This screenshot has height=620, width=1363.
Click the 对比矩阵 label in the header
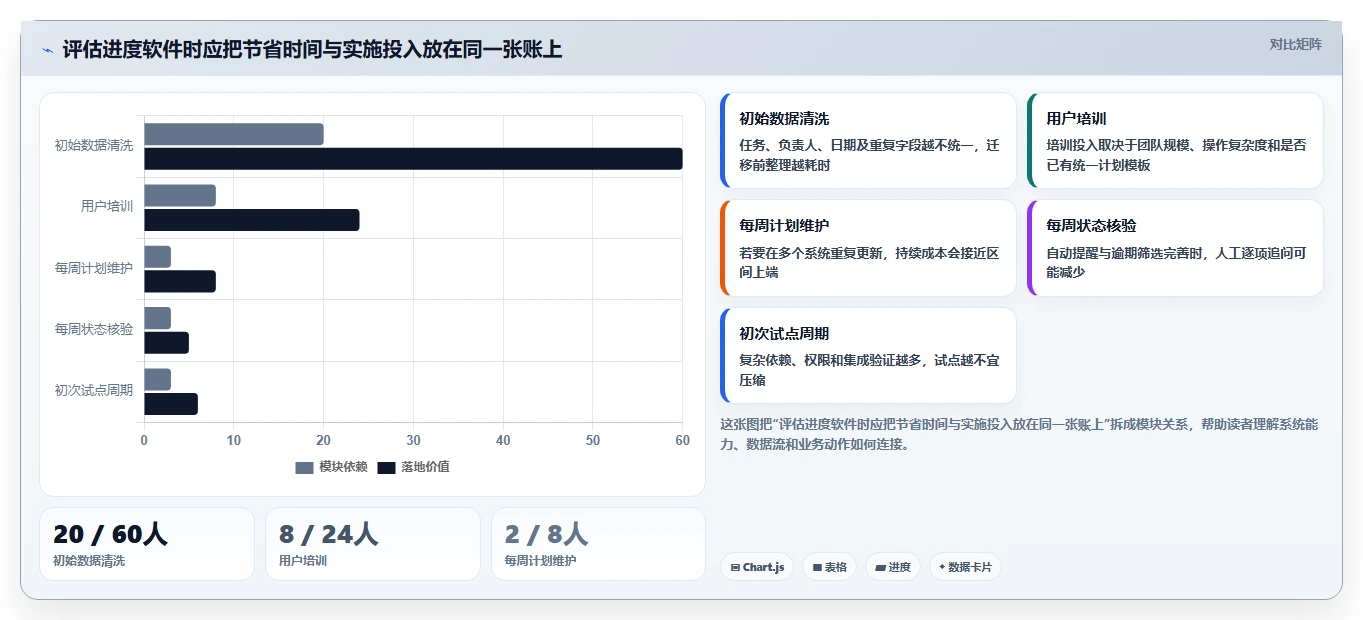tap(1296, 44)
